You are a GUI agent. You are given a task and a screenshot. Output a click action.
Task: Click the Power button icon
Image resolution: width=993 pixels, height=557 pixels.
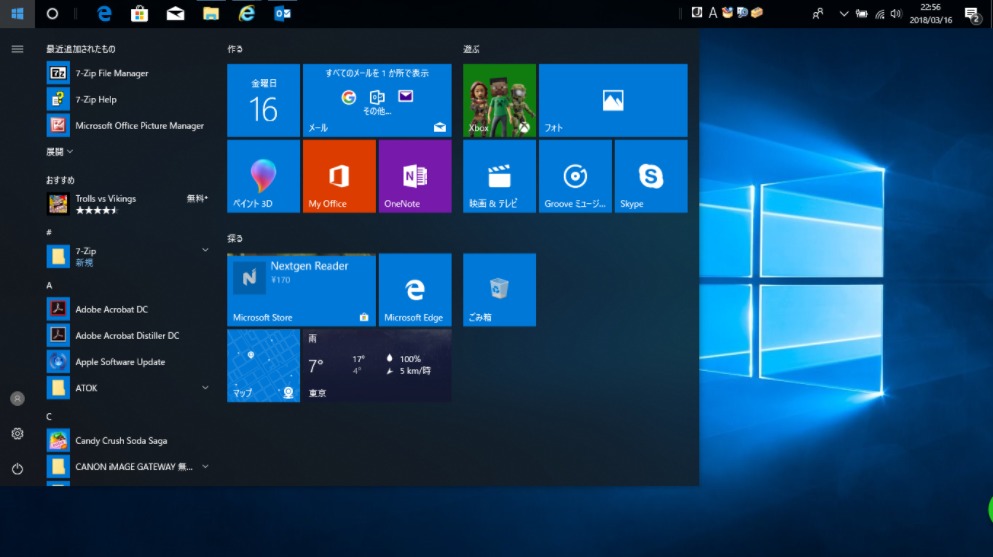[17, 468]
